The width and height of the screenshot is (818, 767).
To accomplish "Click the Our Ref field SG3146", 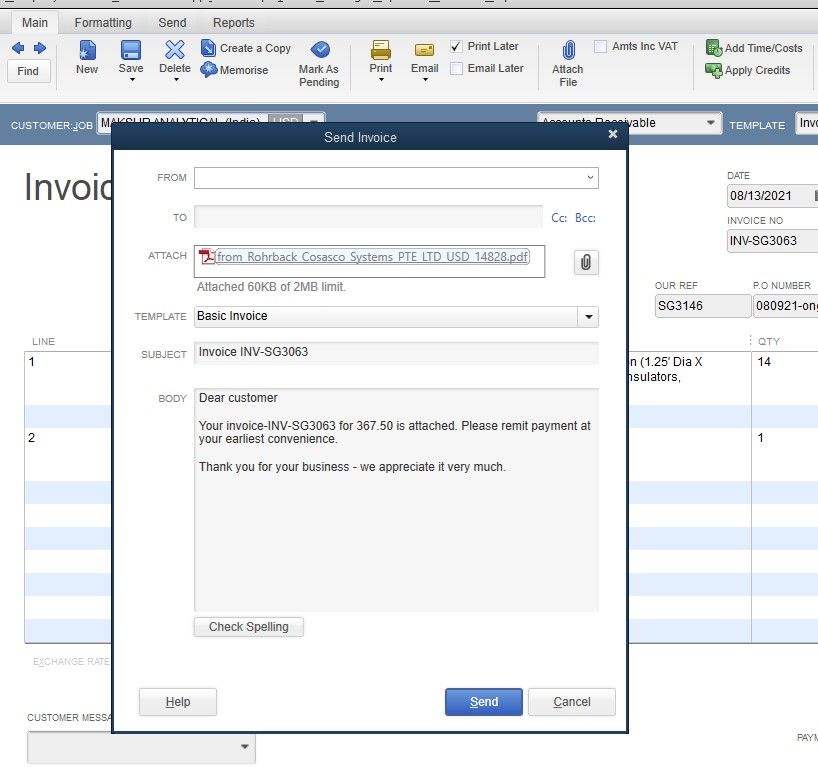I will coord(702,306).
